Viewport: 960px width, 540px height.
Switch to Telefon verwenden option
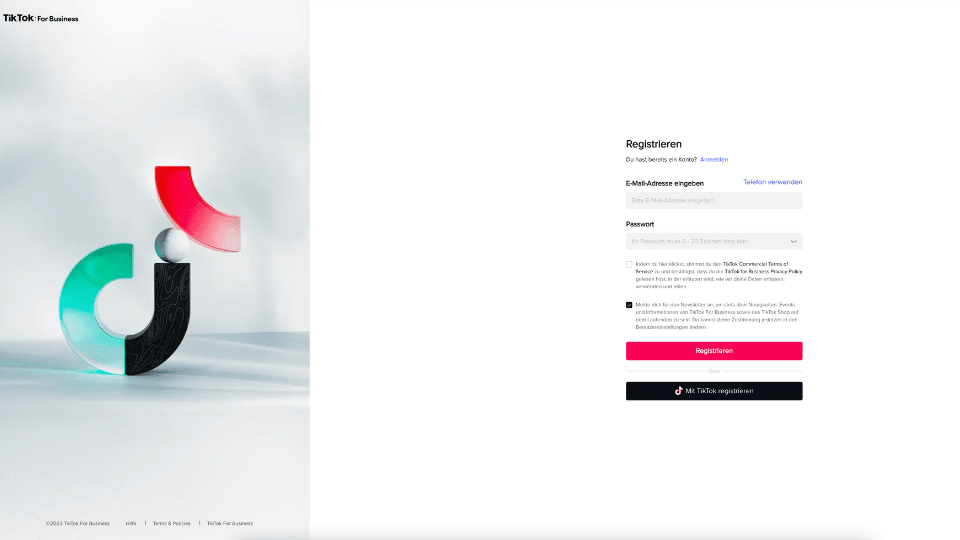pyautogui.click(x=773, y=182)
